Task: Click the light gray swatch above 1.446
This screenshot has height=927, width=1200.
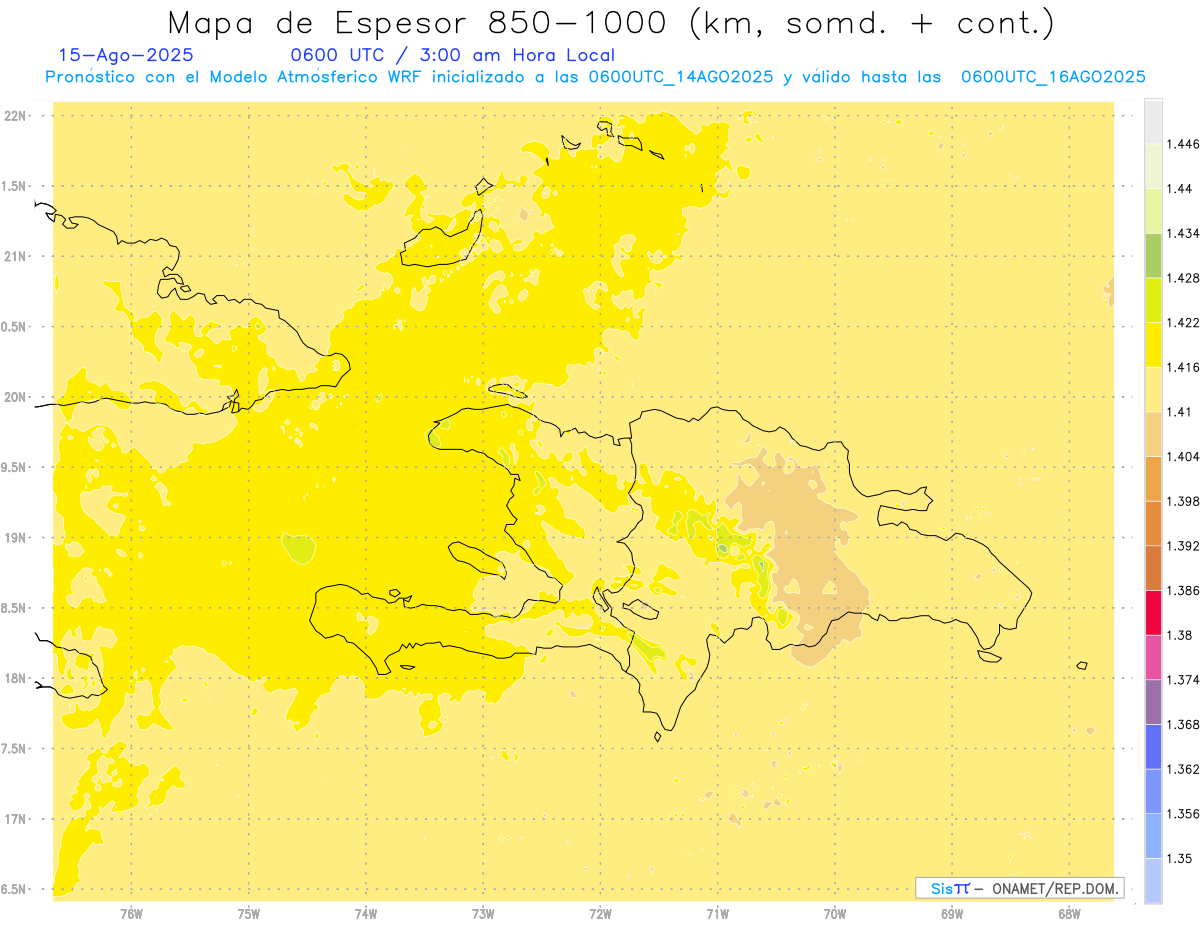Action: [1153, 121]
